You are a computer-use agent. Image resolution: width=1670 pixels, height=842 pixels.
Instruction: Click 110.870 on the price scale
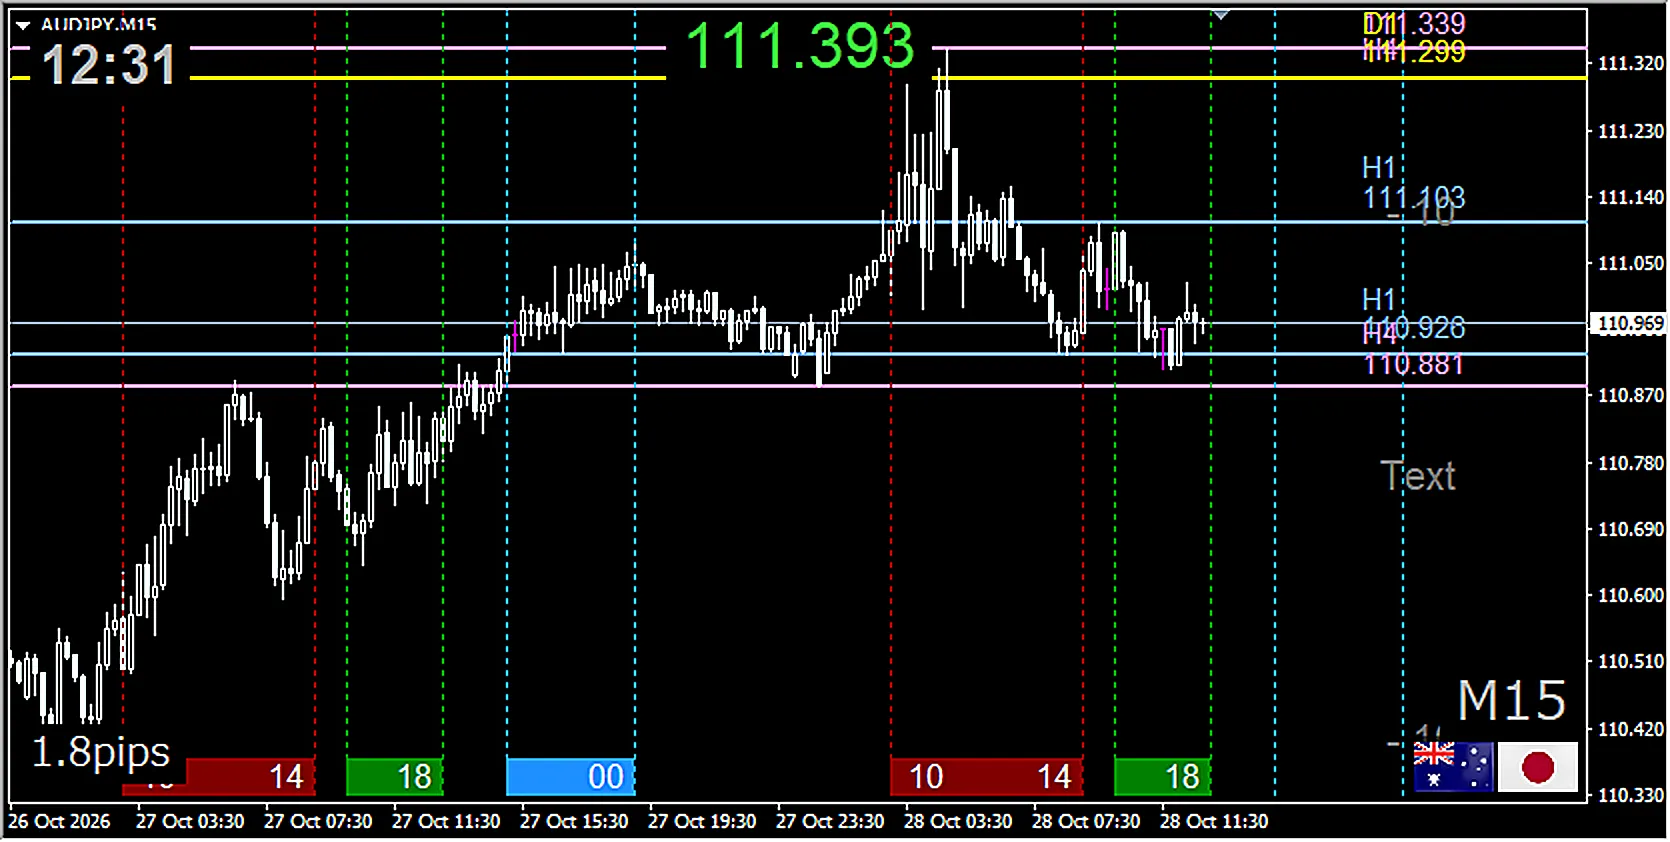pyautogui.click(x=1630, y=395)
